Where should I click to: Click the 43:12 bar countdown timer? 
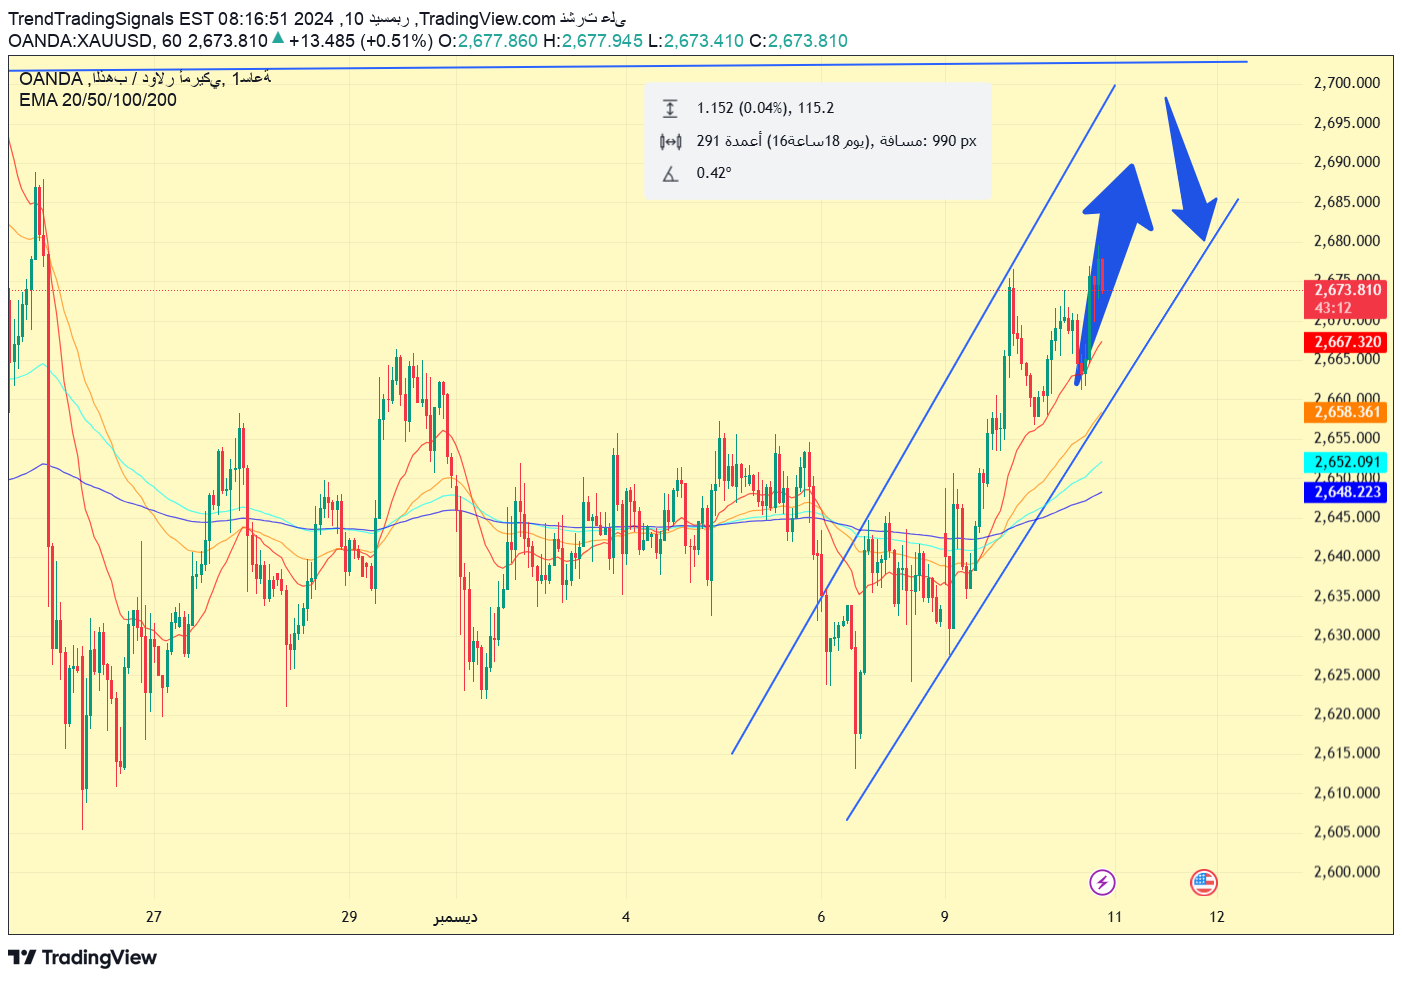click(x=1333, y=308)
